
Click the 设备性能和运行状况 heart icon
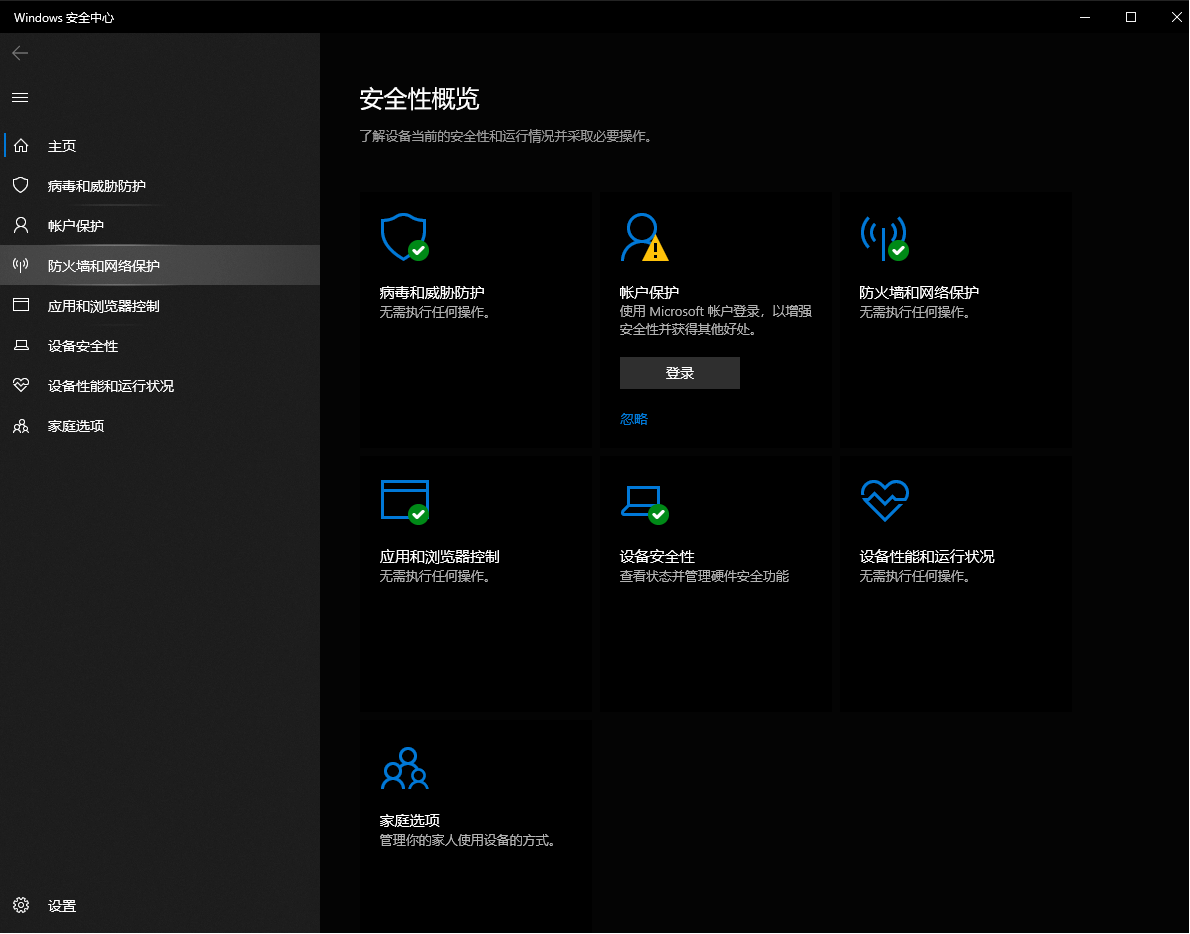click(884, 500)
